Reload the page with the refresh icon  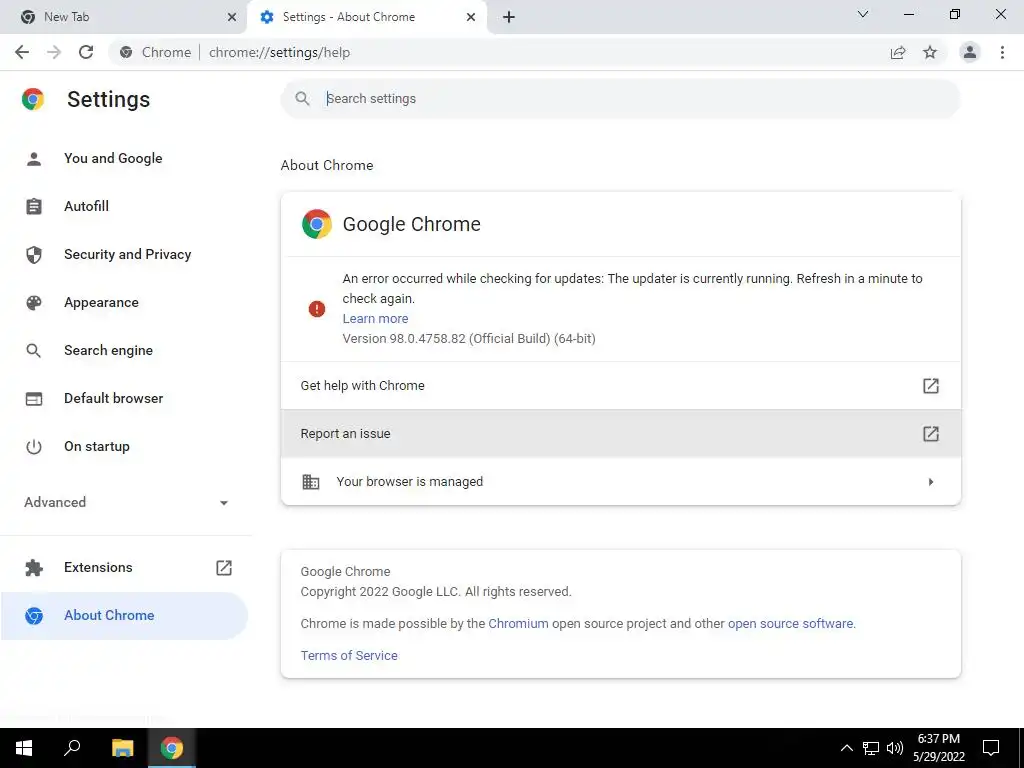click(x=86, y=52)
